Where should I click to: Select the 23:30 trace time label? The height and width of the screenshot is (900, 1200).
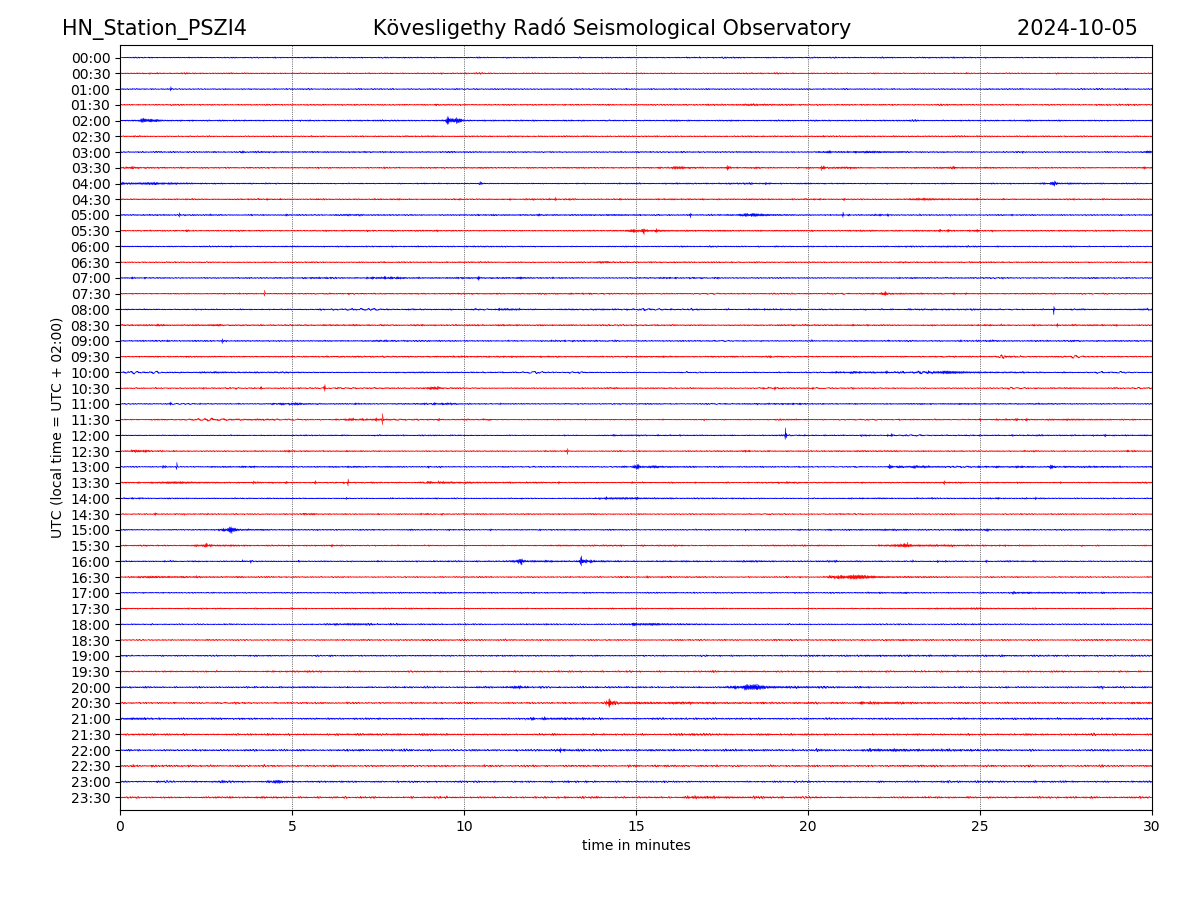pyautogui.click(x=91, y=798)
